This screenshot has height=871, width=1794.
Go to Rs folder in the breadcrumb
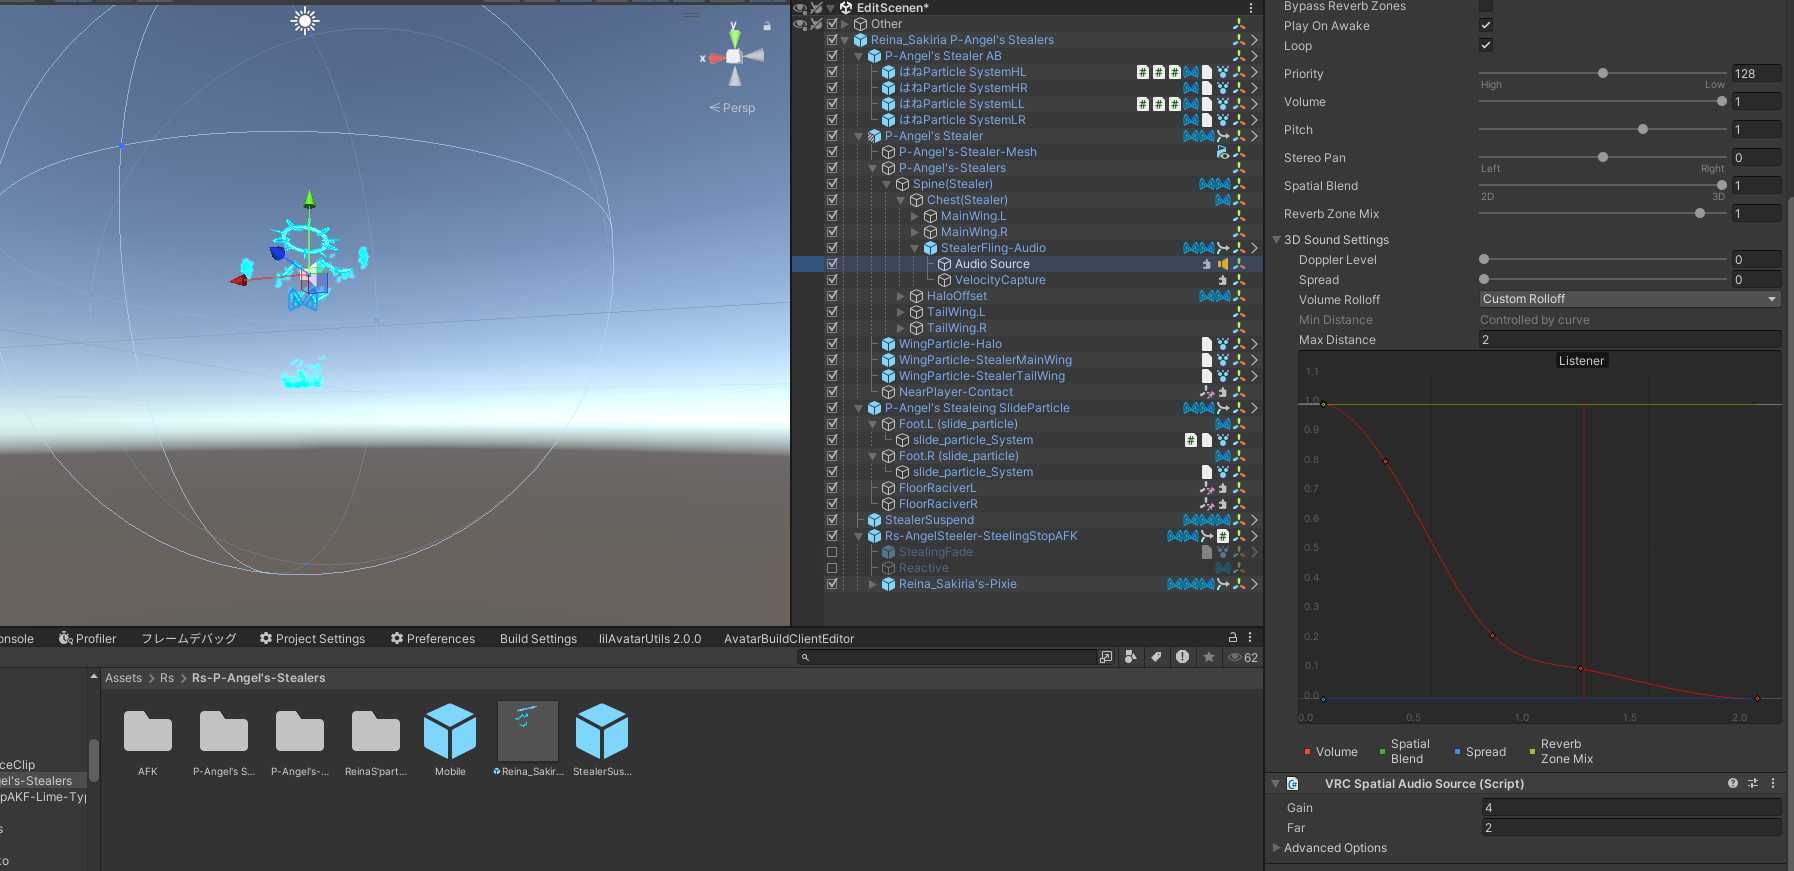(x=167, y=678)
